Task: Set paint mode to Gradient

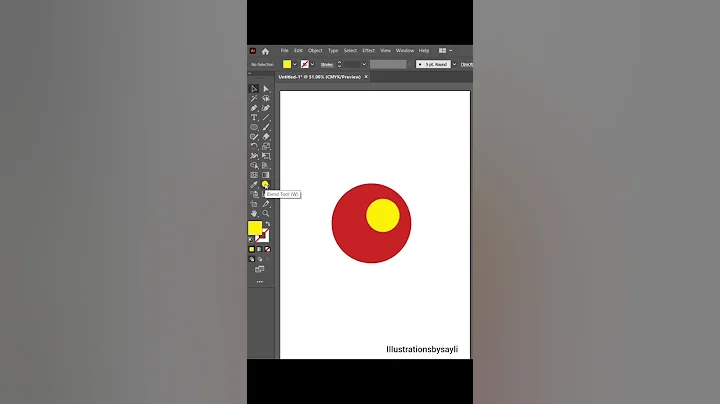Action: click(x=259, y=249)
